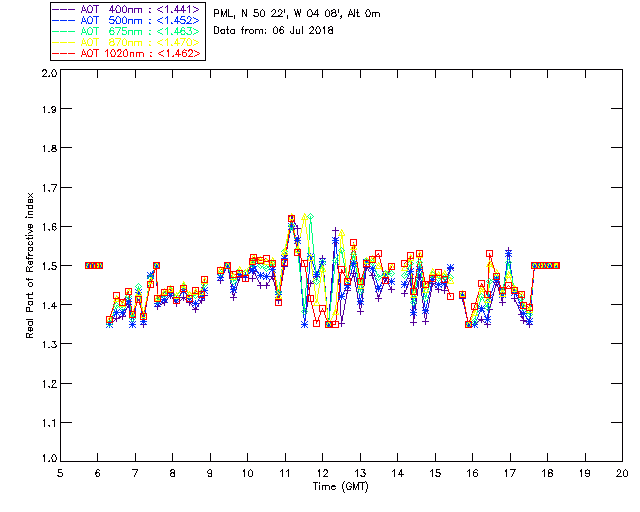Click the x-axis label 8

173,473
